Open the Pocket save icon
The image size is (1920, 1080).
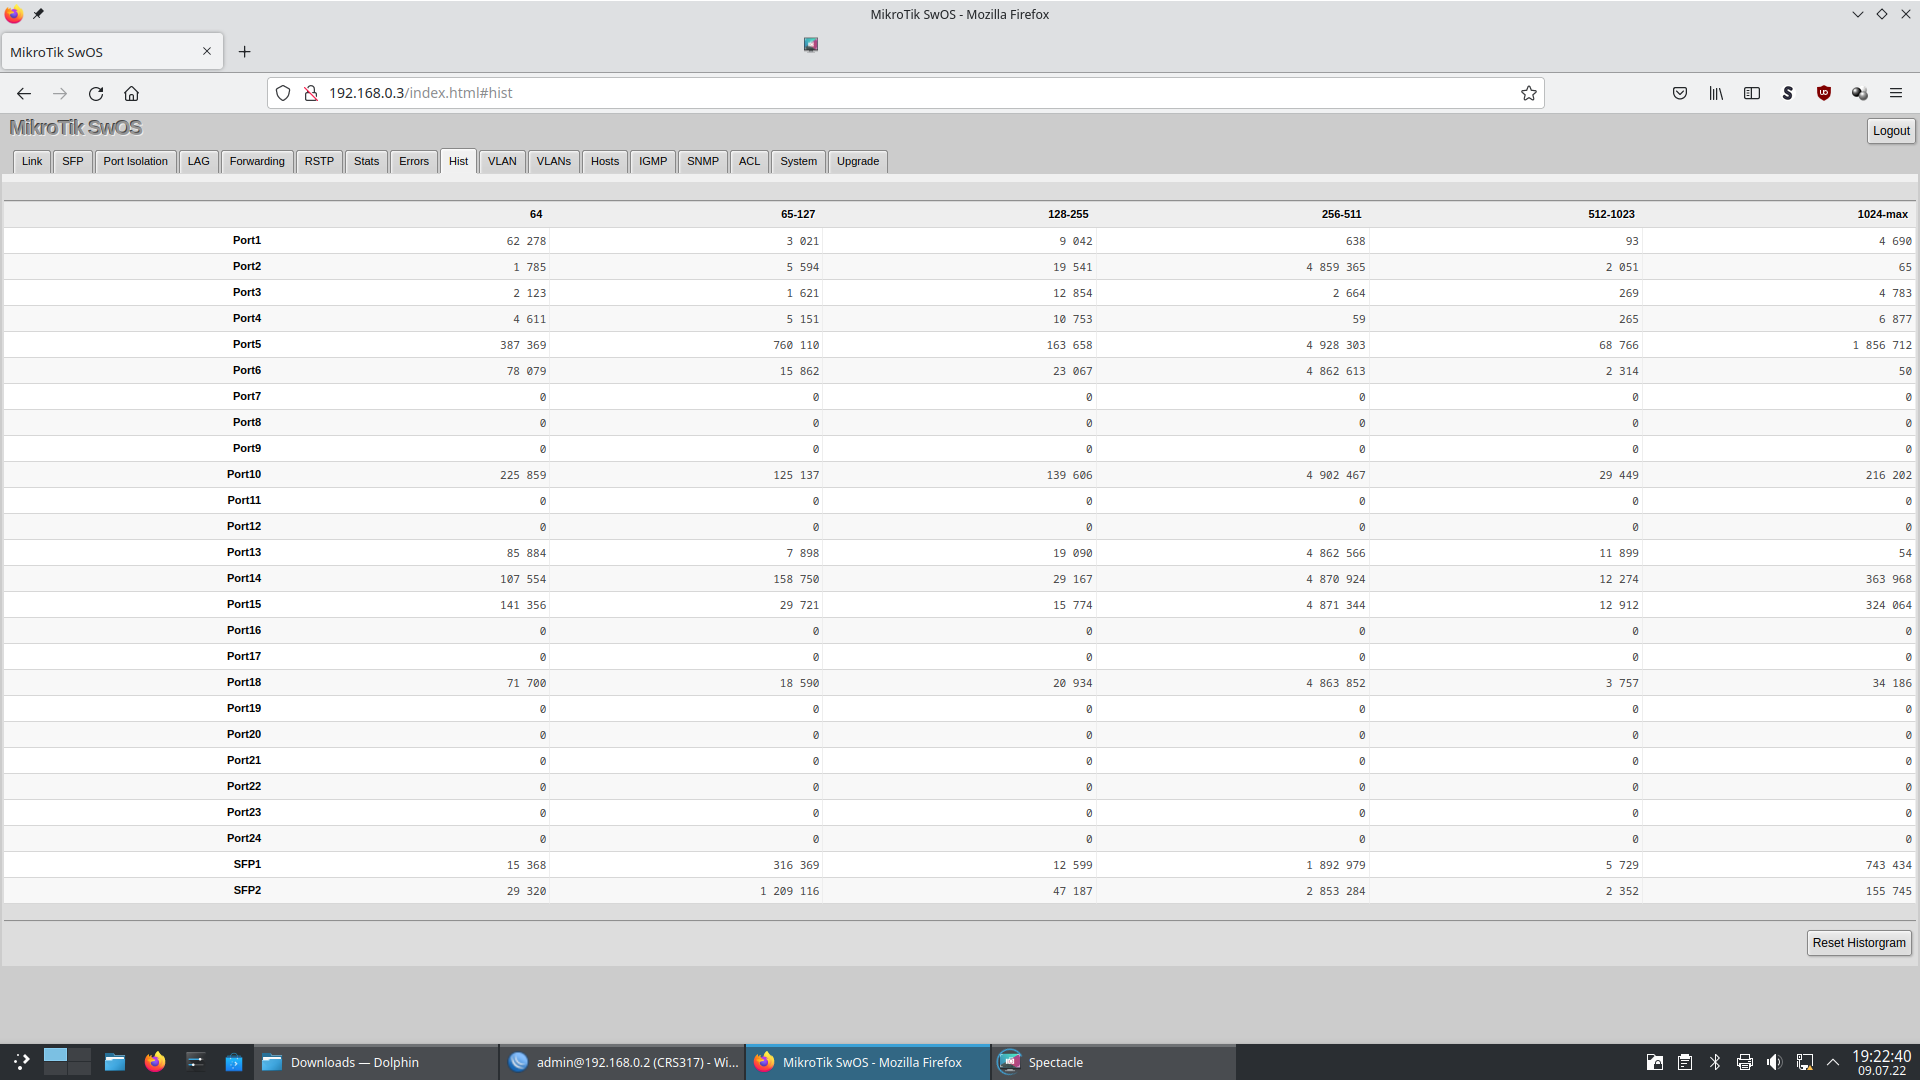click(1680, 93)
